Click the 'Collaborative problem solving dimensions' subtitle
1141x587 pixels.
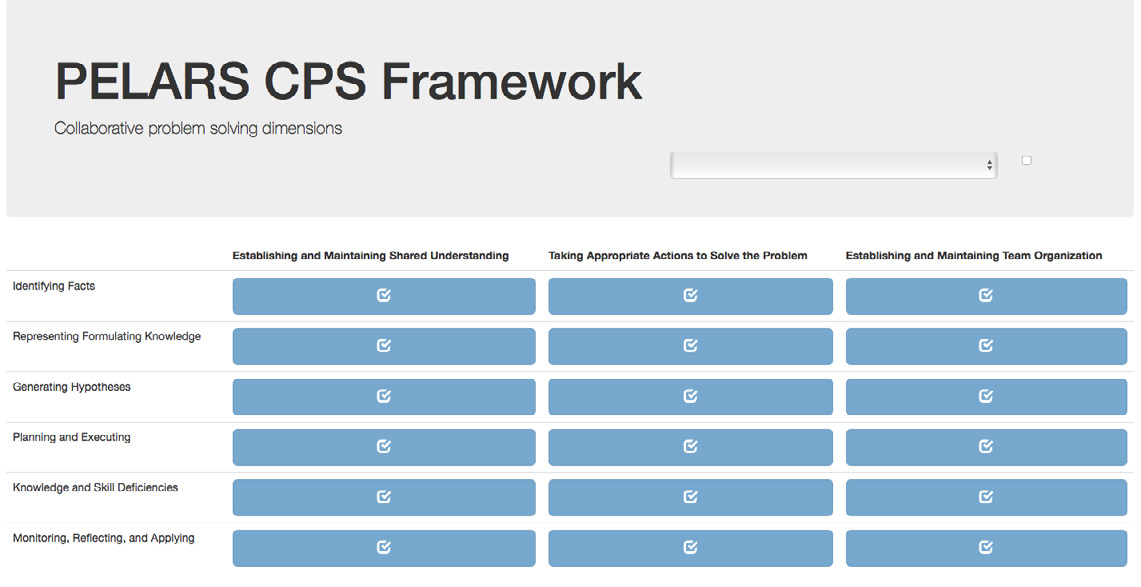(x=198, y=129)
